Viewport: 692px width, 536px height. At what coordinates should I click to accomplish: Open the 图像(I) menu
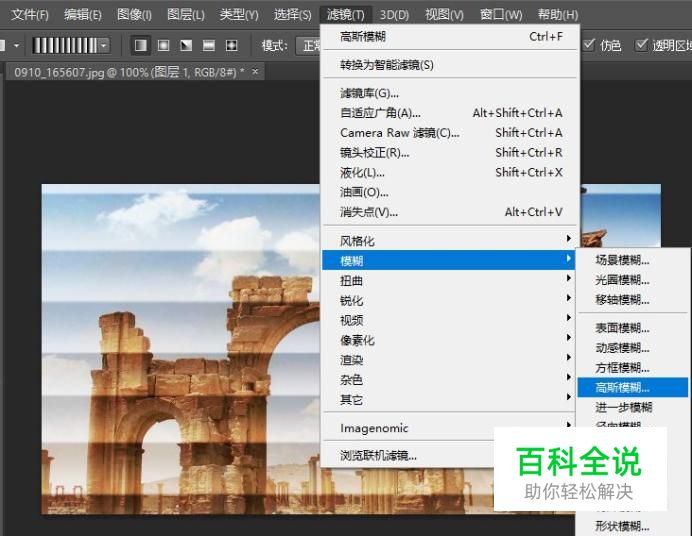(x=134, y=15)
